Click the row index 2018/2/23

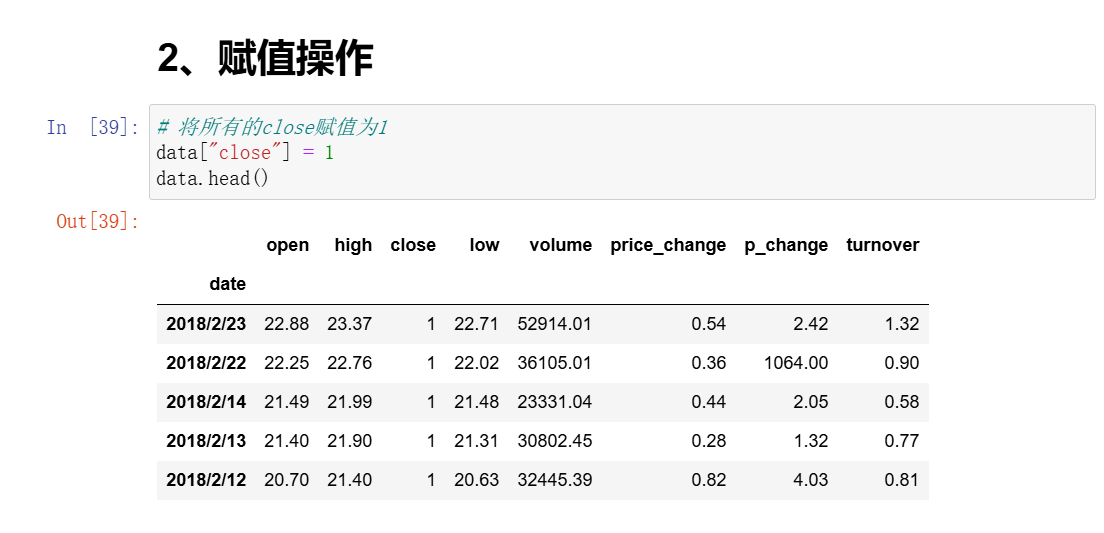pyautogui.click(x=206, y=324)
